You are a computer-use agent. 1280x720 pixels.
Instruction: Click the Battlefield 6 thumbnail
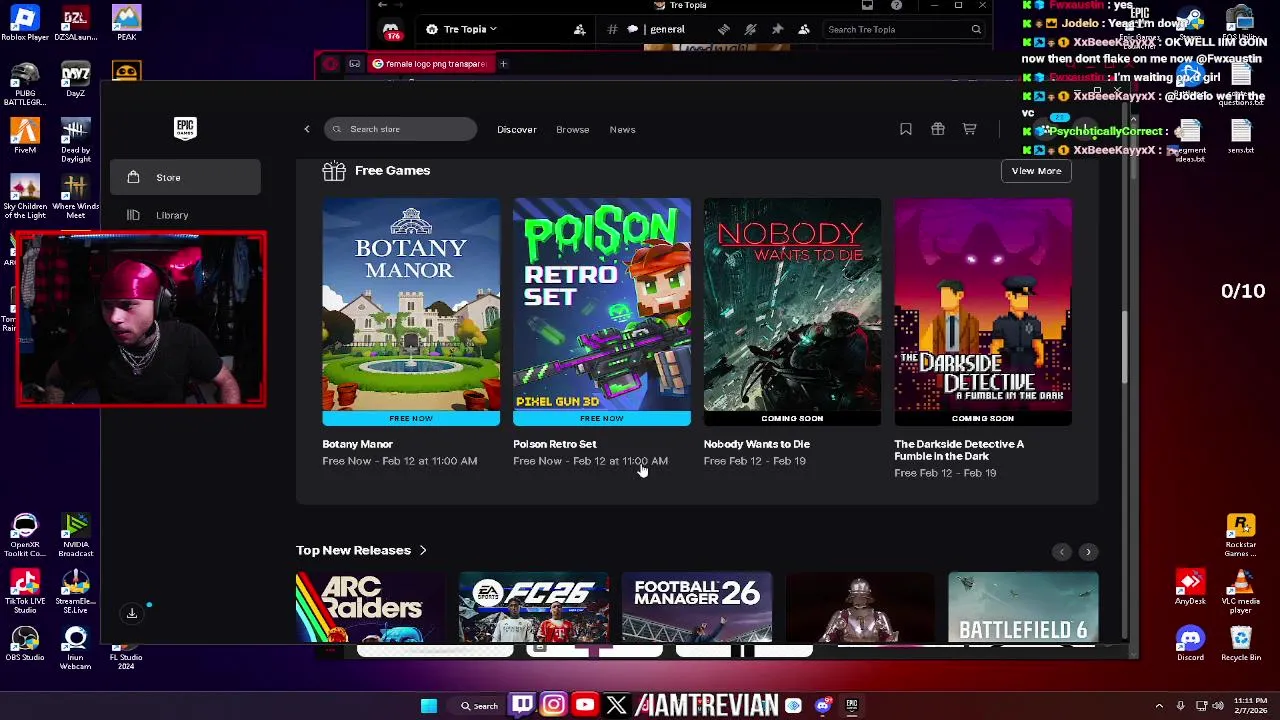click(1023, 607)
